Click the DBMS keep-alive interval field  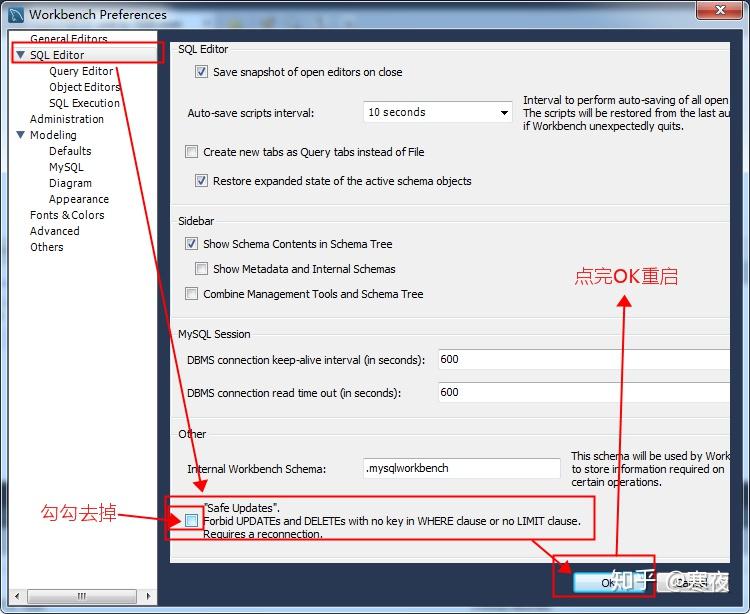[584, 359]
